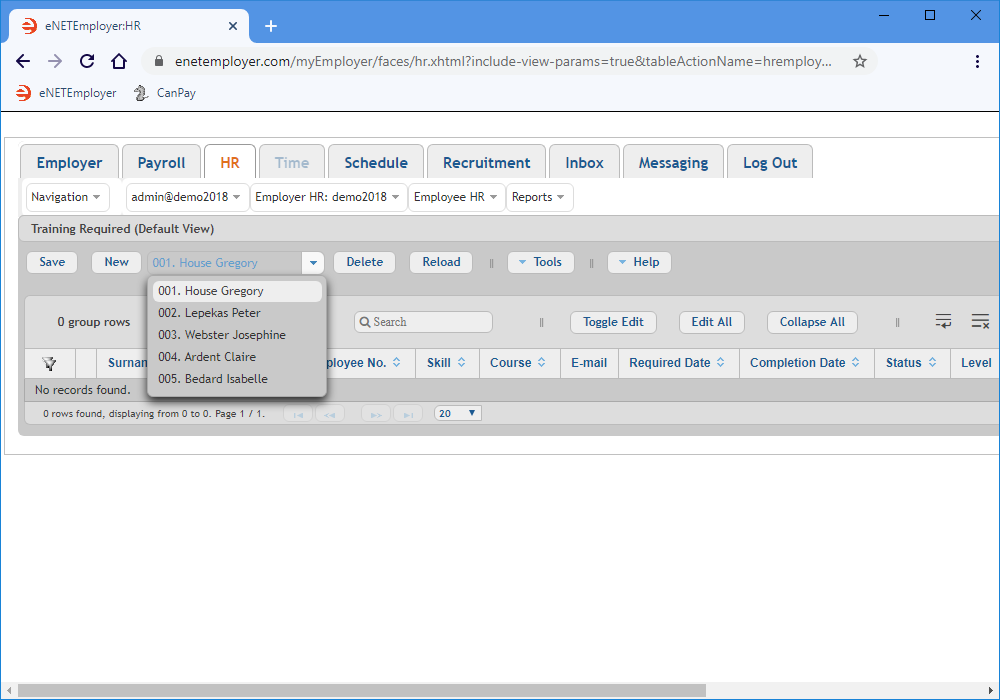Sort by Required Date column arrows
This screenshot has height=700, width=1000.
721,362
